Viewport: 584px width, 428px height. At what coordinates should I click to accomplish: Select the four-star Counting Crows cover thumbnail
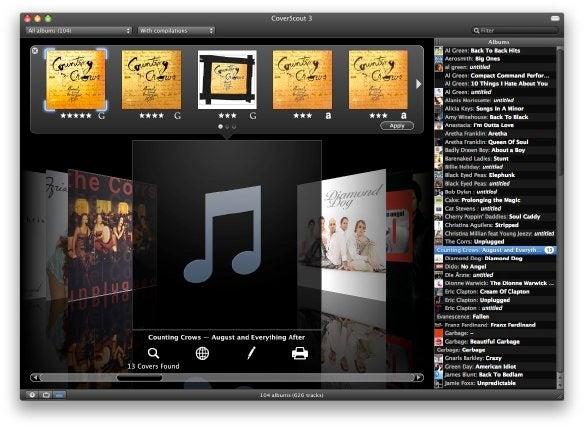tap(152, 80)
